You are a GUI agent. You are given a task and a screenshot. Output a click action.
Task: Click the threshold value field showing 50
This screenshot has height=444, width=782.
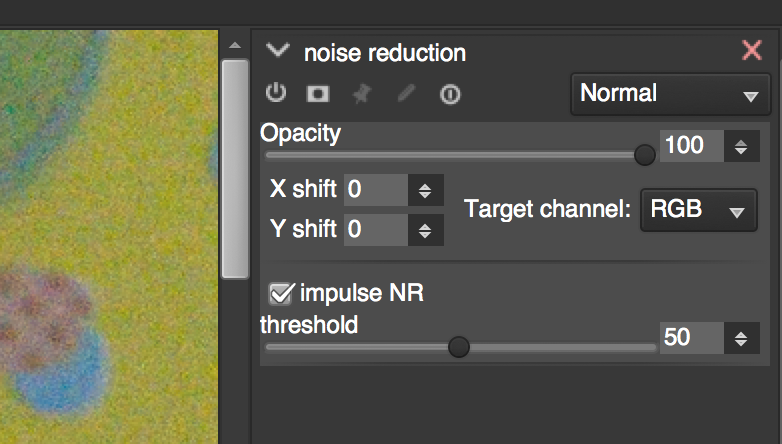(x=692, y=338)
